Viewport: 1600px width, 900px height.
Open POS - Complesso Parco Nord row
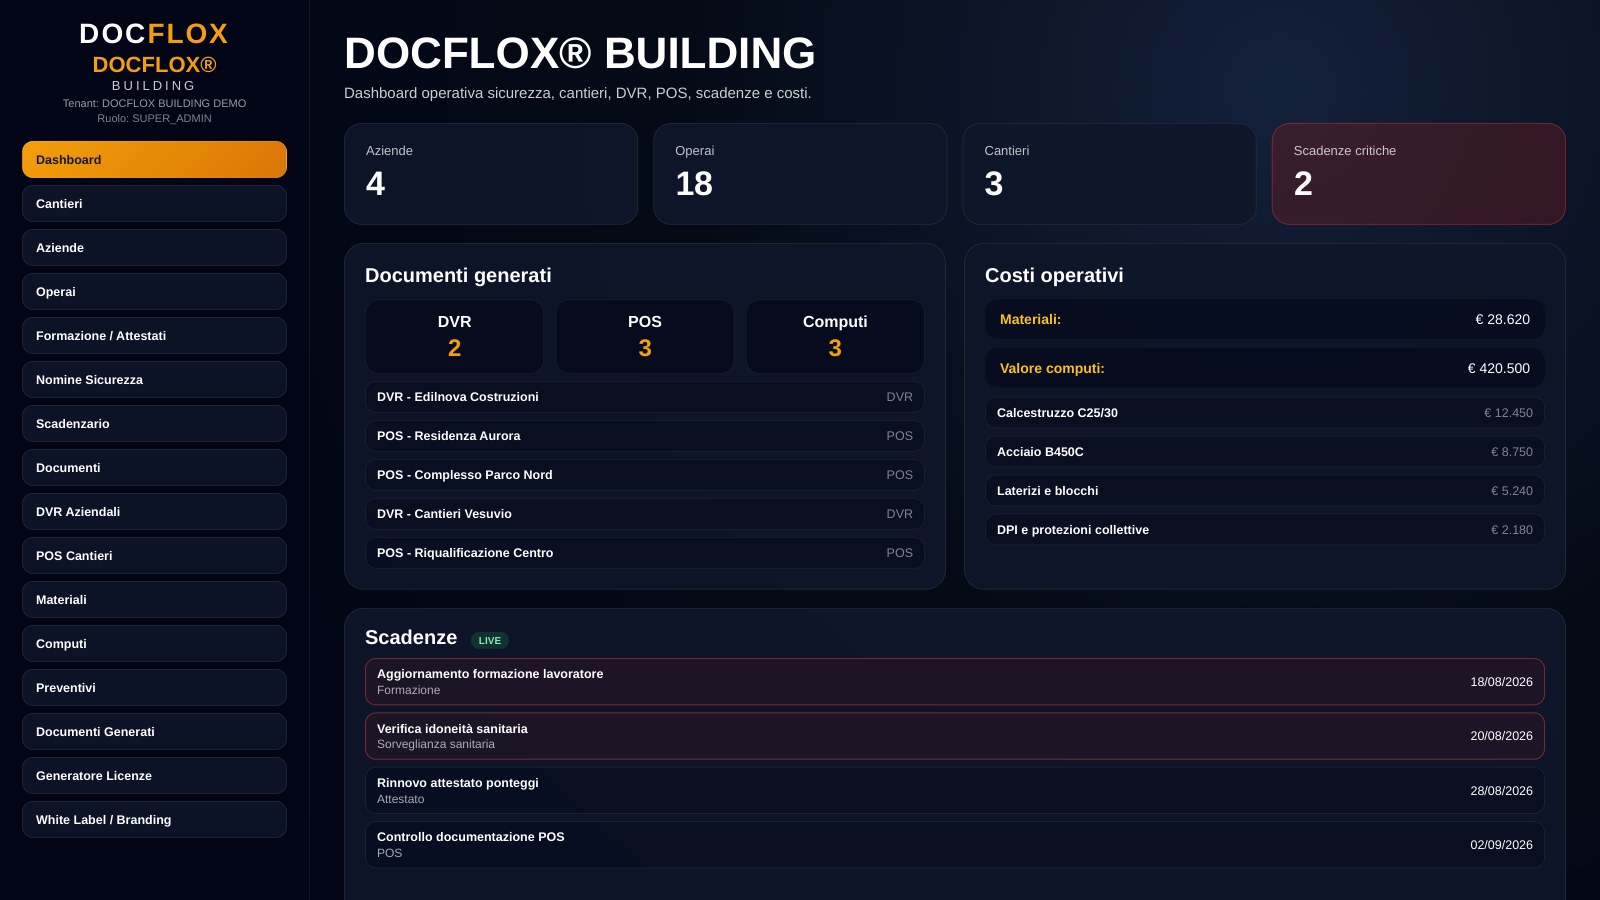pyautogui.click(x=645, y=475)
